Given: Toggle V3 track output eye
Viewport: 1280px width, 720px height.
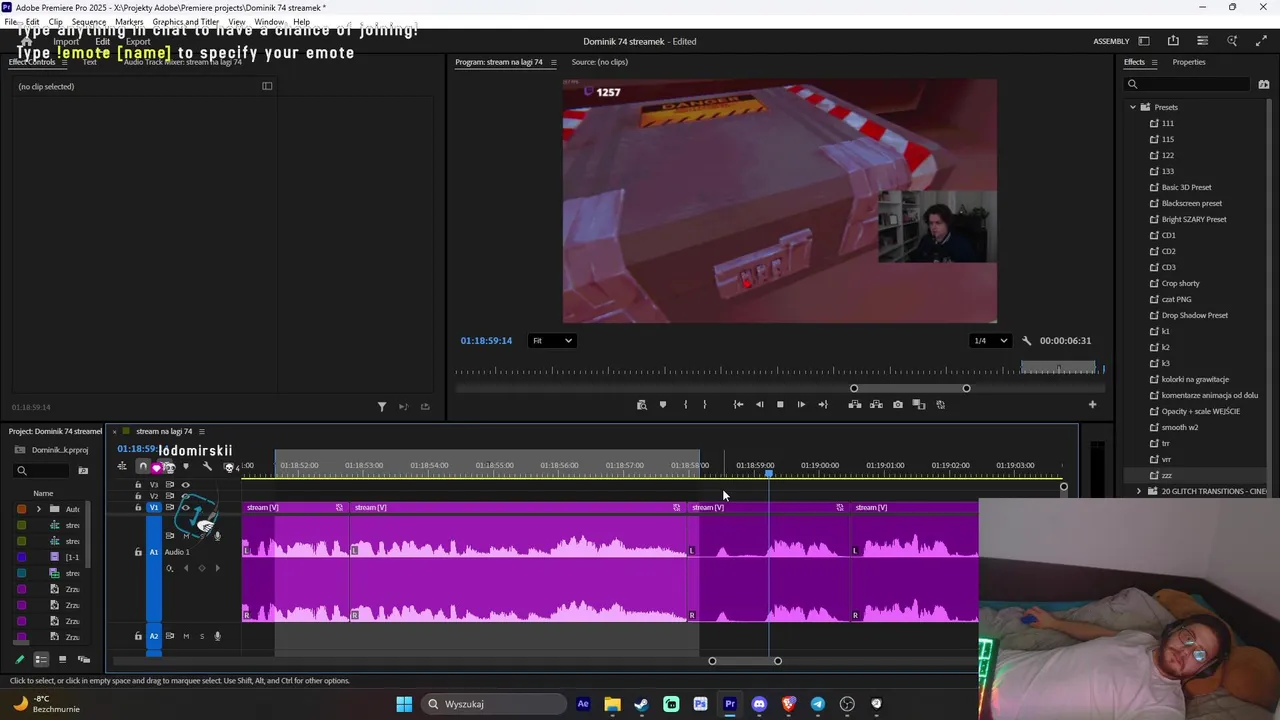Looking at the screenshot, I should pos(185,485).
